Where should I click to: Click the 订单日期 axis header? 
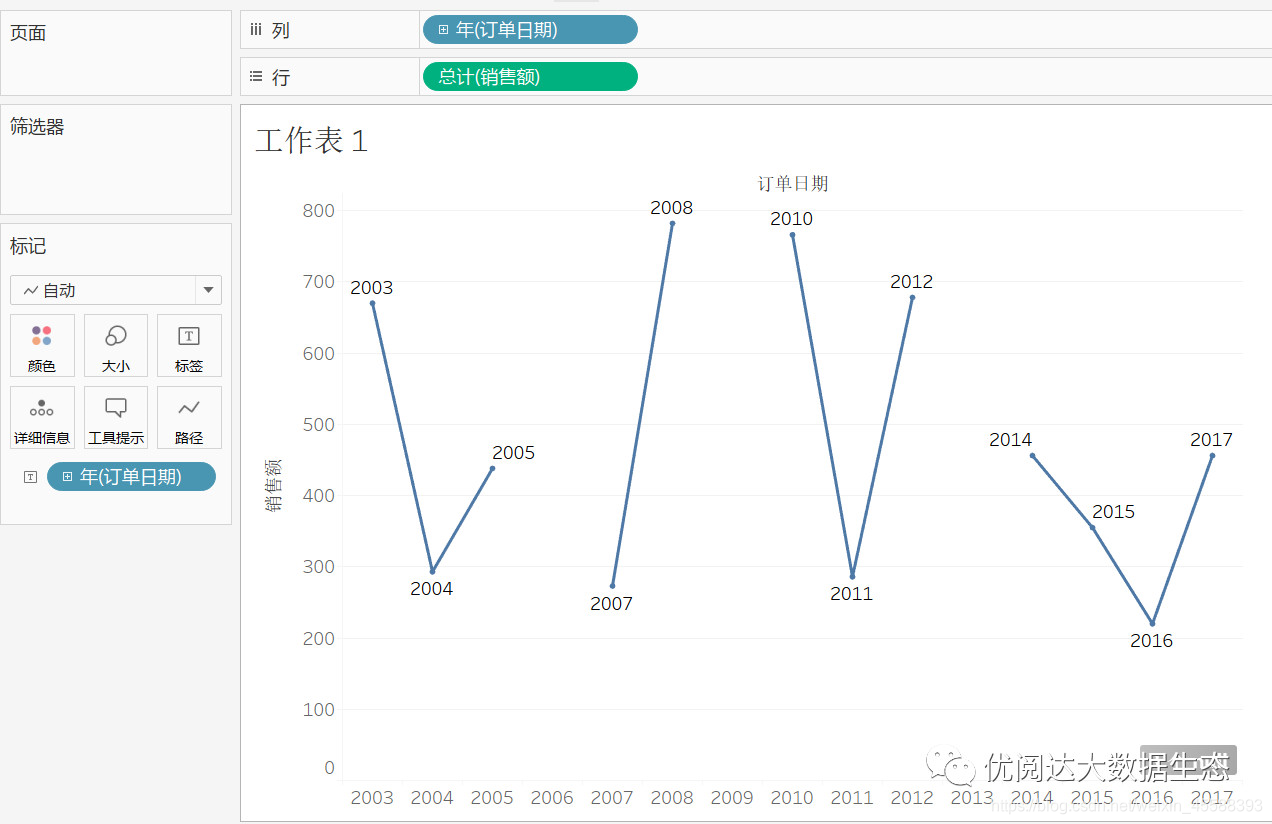point(793,183)
